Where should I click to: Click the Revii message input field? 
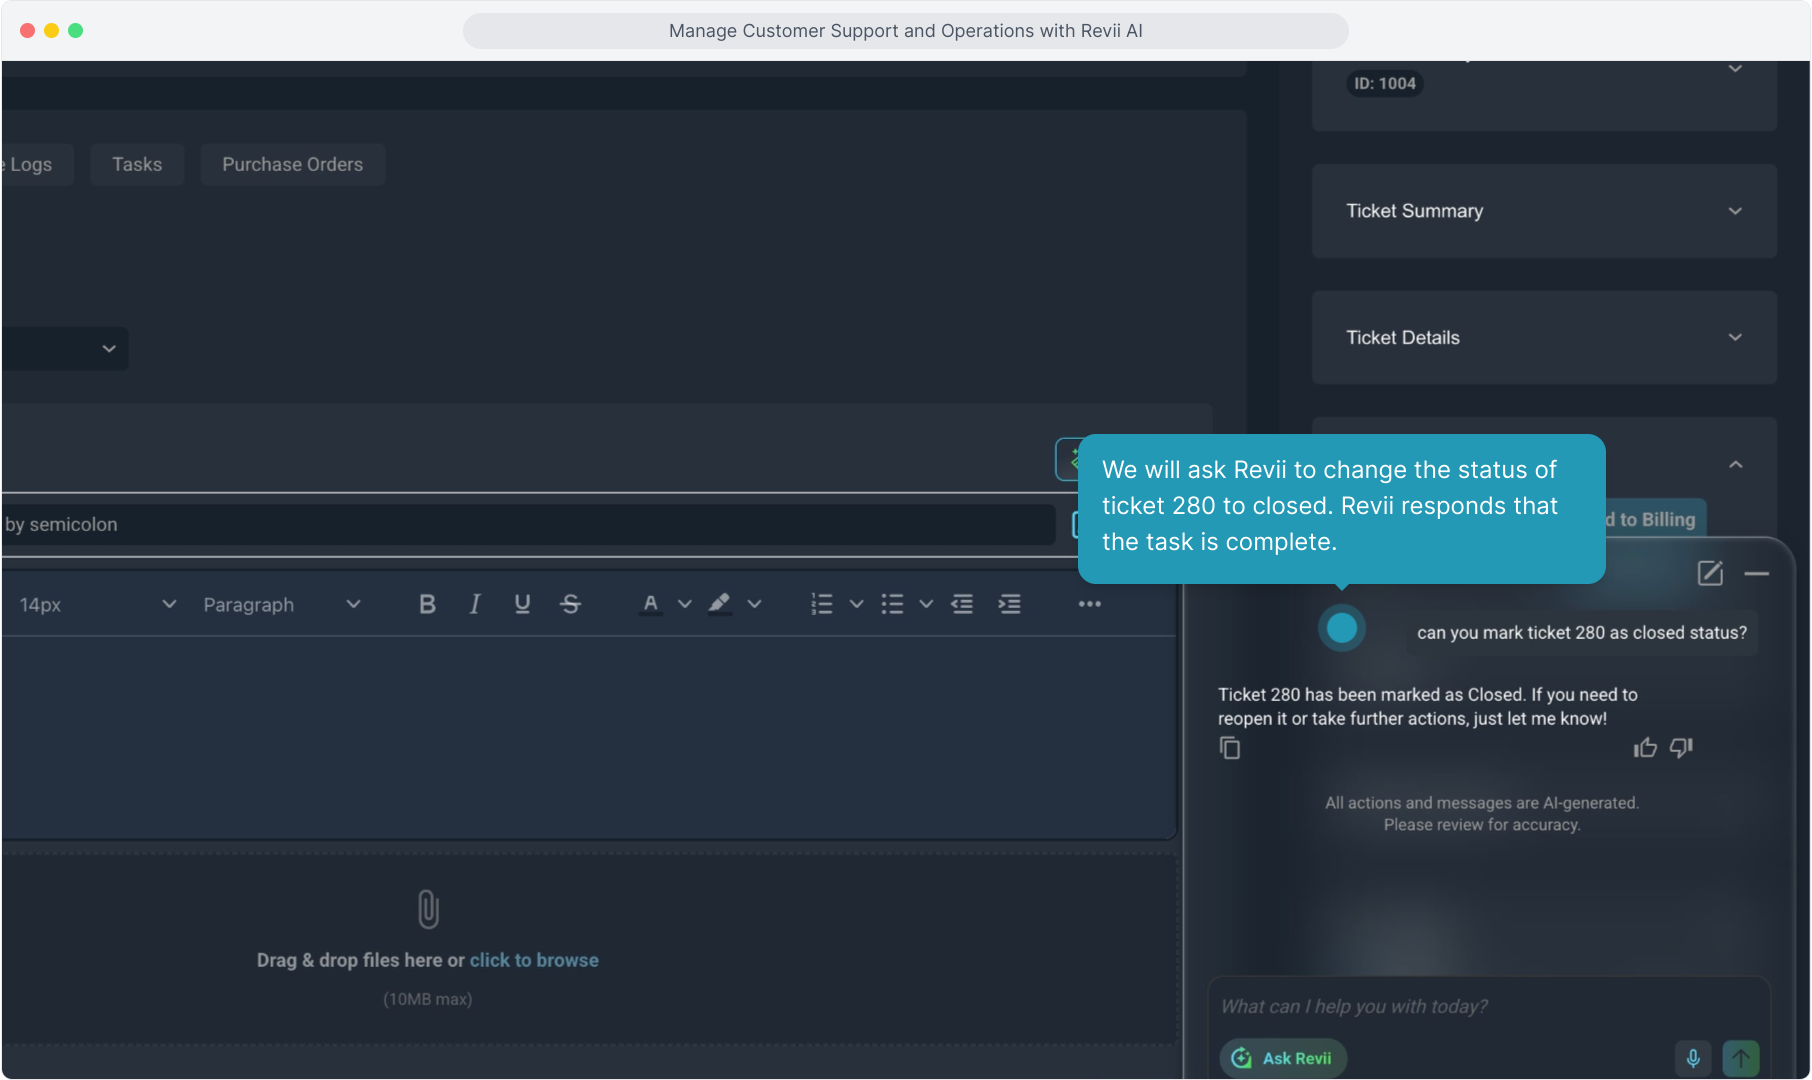pyautogui.click(x=1489, y=1007)
